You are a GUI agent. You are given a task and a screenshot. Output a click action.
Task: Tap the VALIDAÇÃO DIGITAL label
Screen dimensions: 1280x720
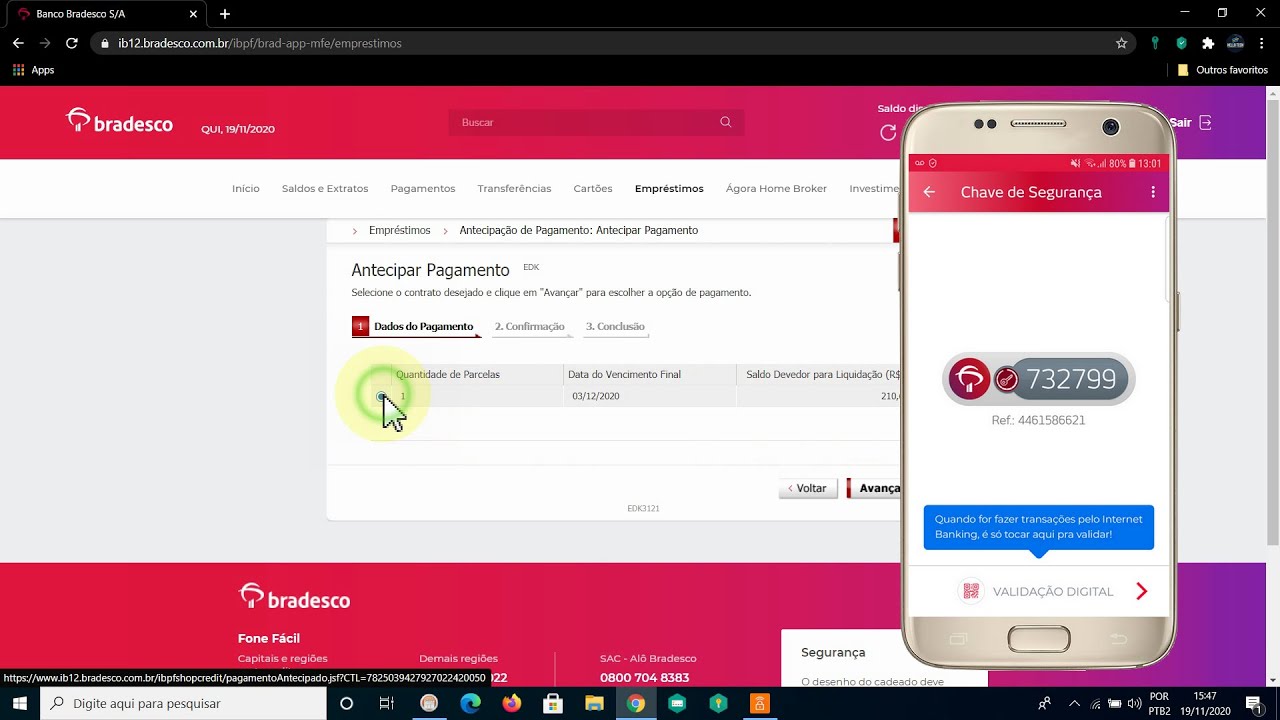tap(1053, 592)
